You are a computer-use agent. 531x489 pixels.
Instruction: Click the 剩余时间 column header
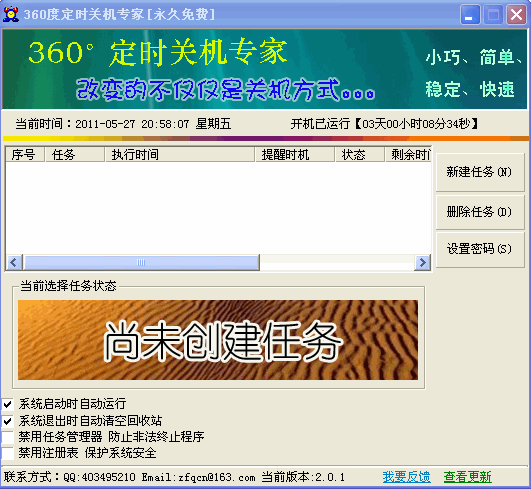point(408,155)
